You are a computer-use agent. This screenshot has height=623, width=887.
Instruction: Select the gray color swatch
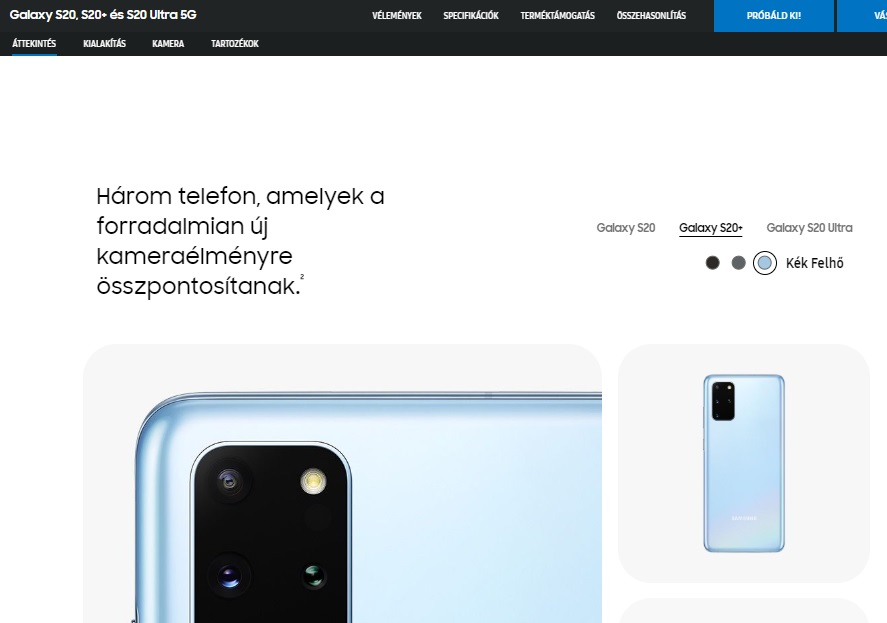pyautogui.click(x=738, y=263)
